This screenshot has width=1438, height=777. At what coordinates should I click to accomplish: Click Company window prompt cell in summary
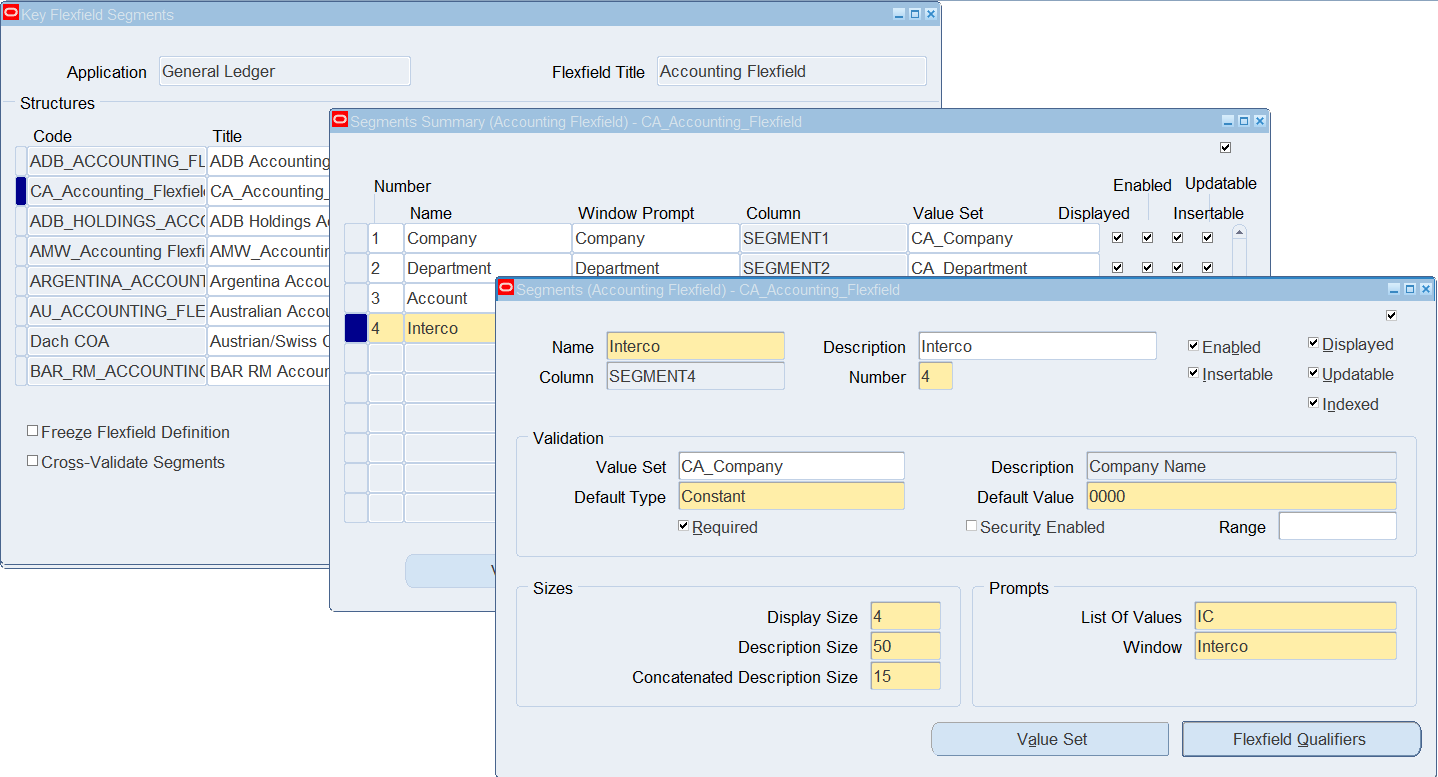tap(656, 238)
